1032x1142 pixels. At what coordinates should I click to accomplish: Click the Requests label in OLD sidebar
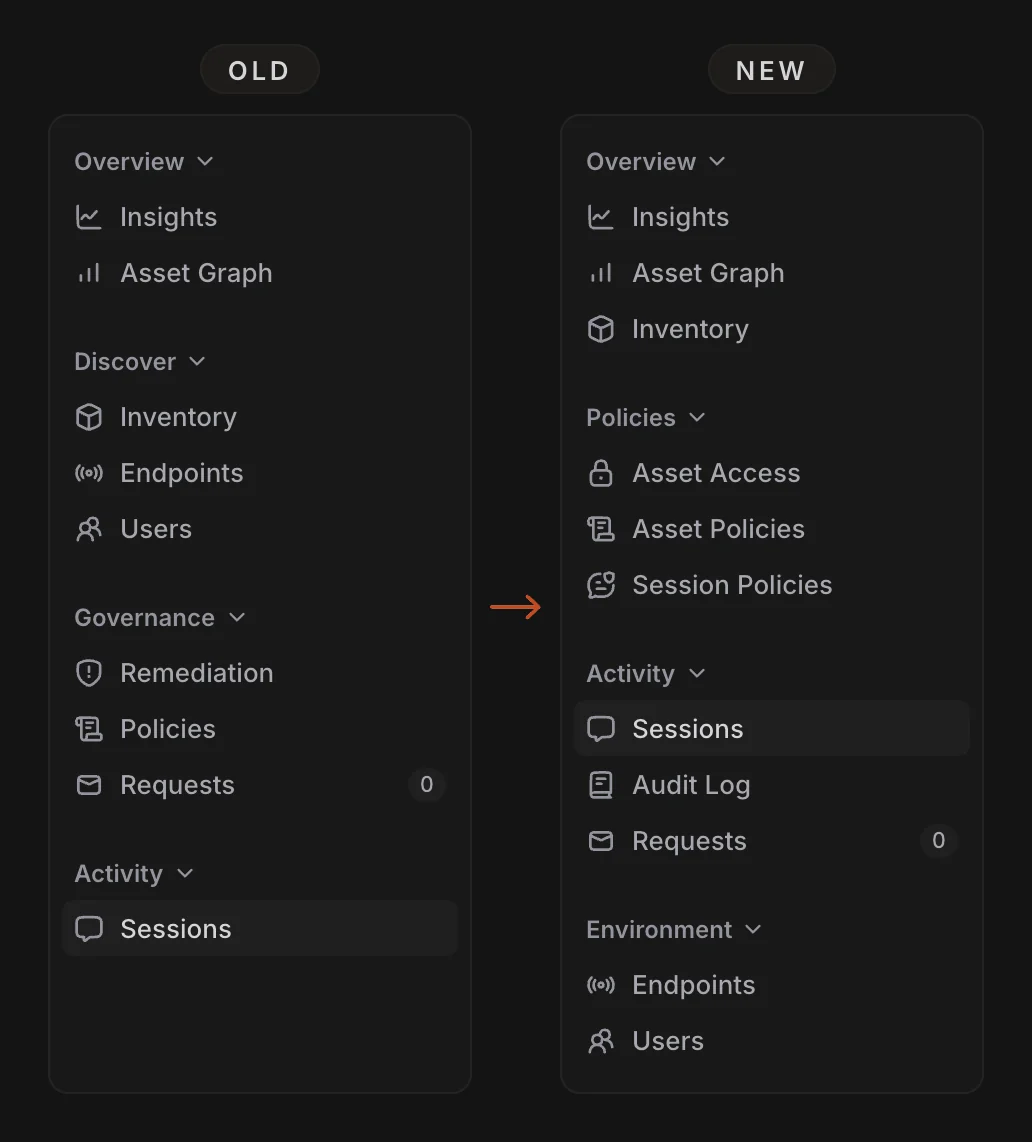pyautogui.click(x=177, y=785)
